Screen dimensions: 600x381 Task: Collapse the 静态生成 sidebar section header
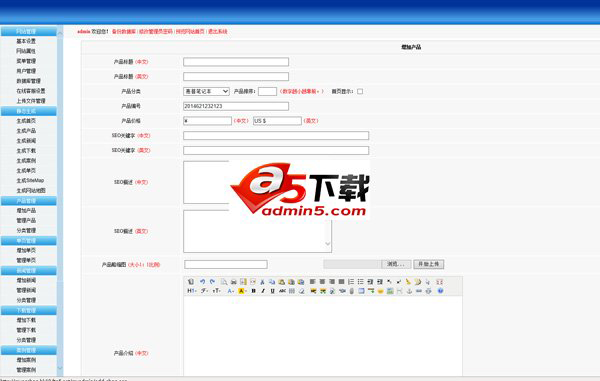click(x=29, y=111)
